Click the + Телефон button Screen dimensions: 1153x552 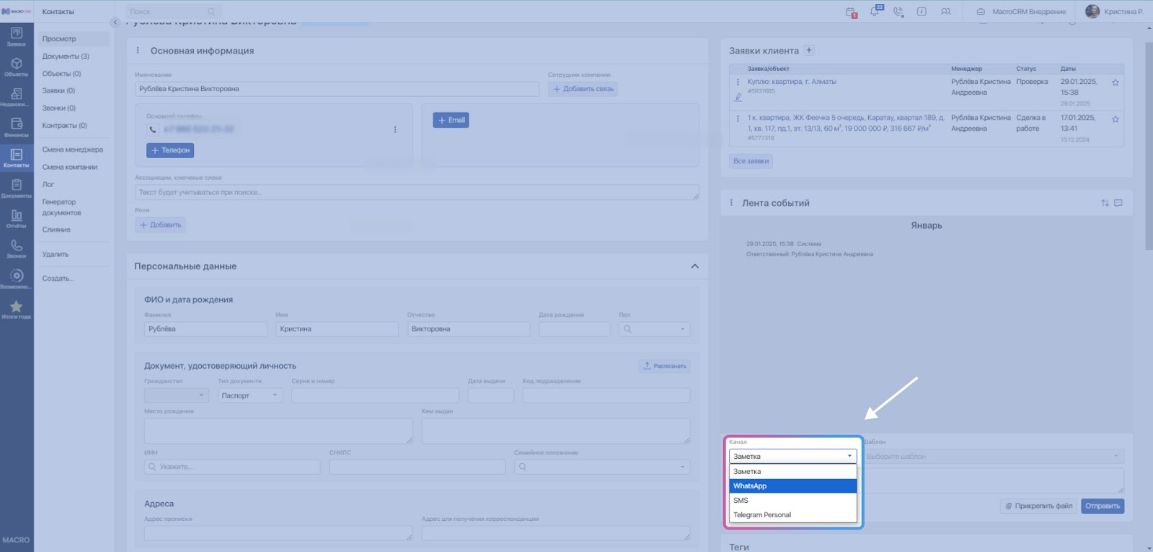click(x=169, y=150)
